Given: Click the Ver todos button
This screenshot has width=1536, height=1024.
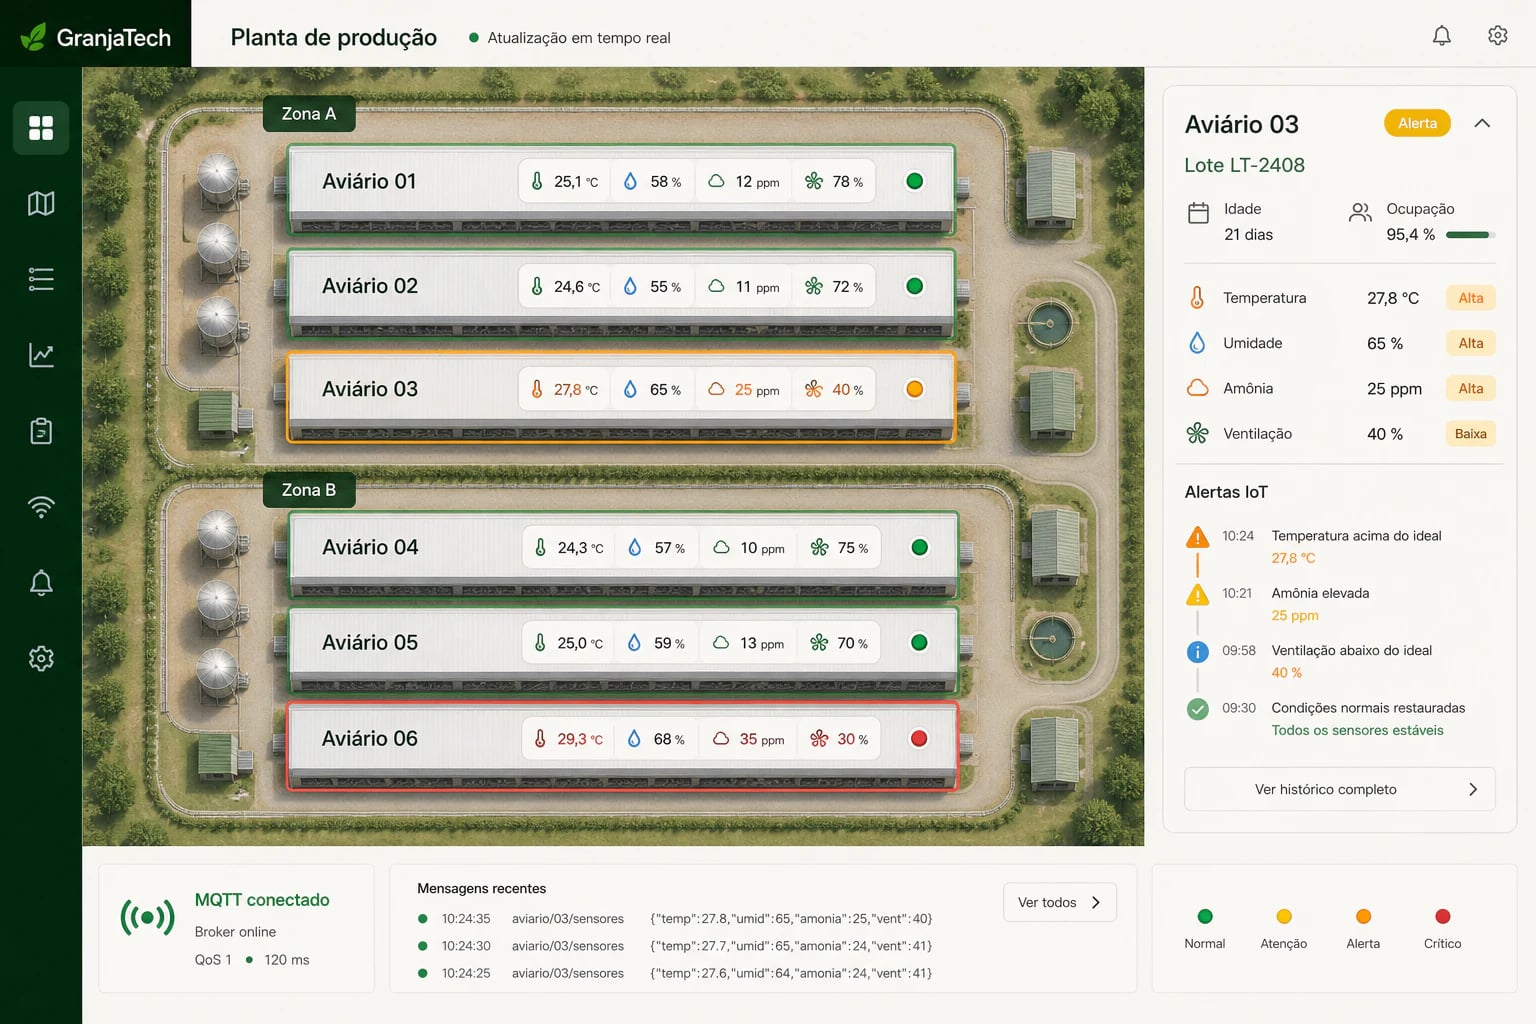Looking at the screenshot, I should click(x=1060, y=902).
